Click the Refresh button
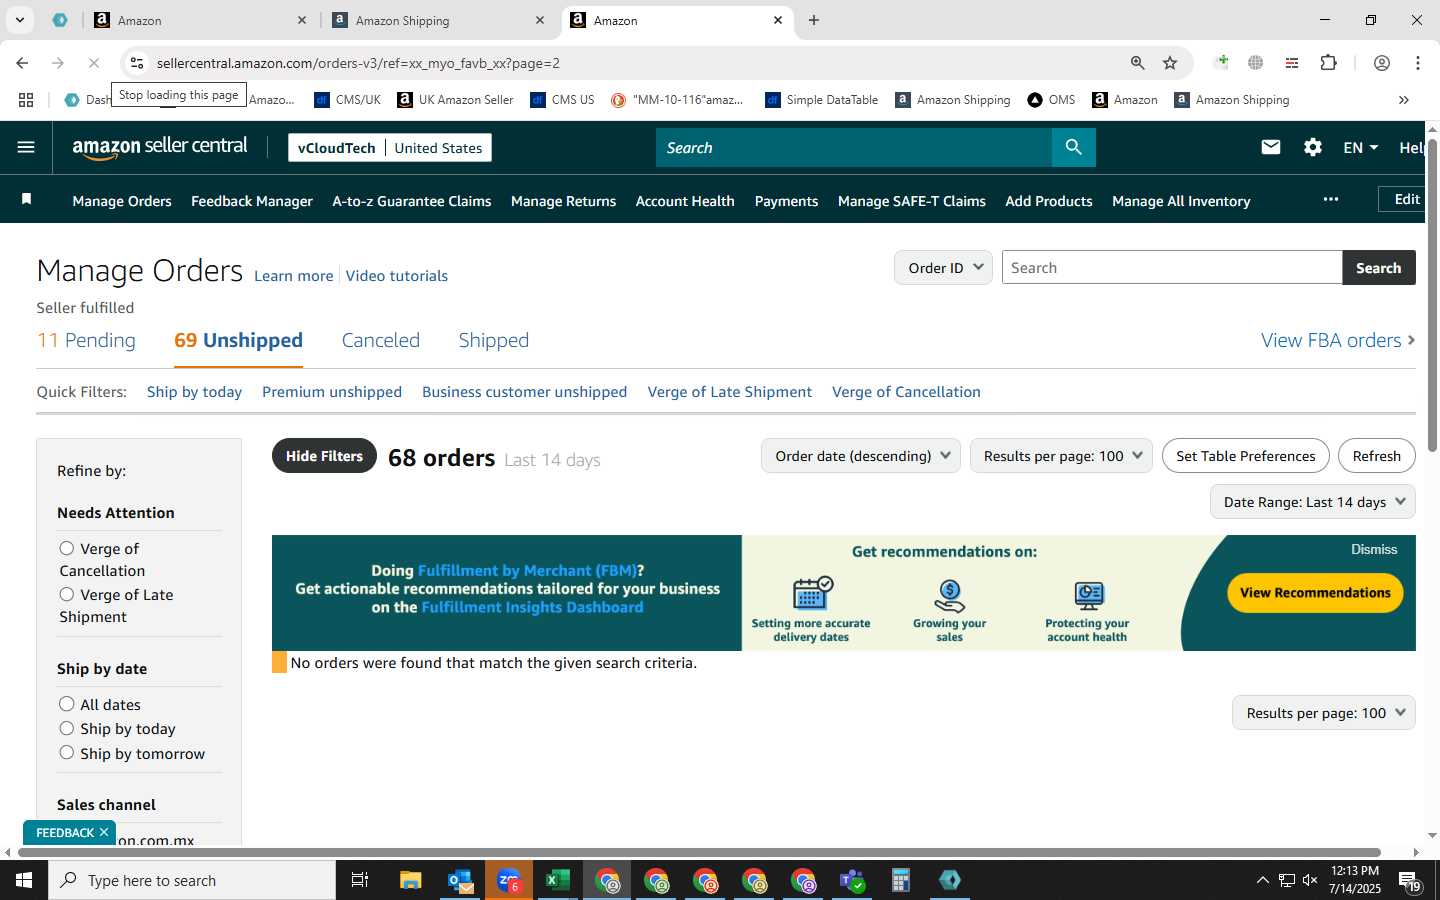This screenshot has height=900, width=1440. coord(1377,456)
